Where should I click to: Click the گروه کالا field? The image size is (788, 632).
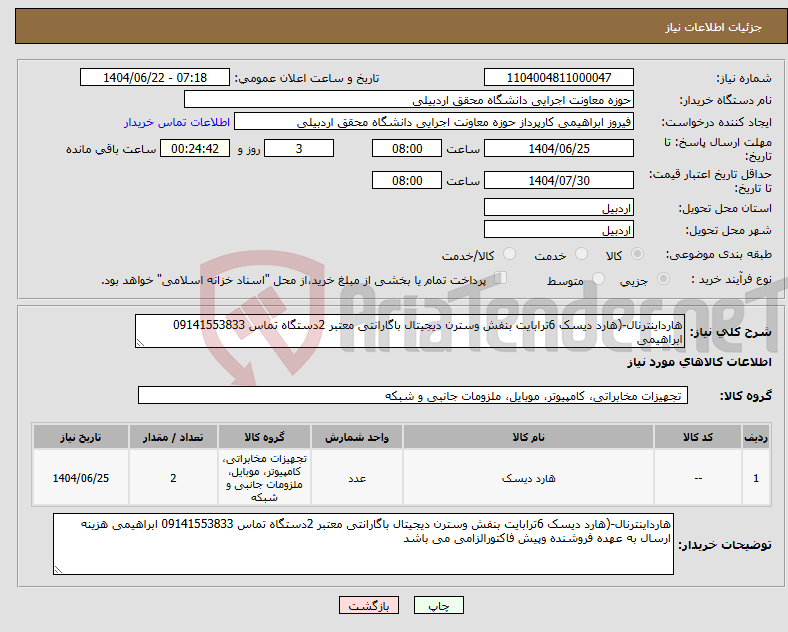[413, 395]
